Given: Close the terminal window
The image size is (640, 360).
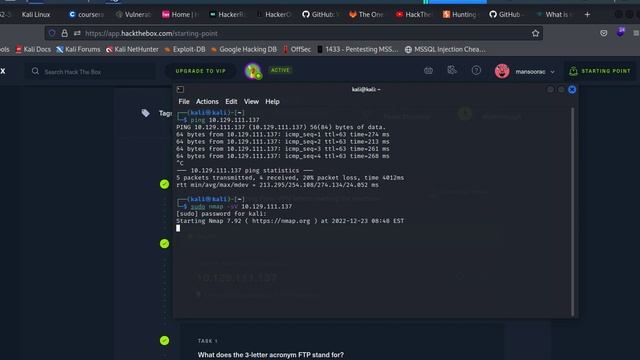Looking at the screenshot, I should click(572, 89).
